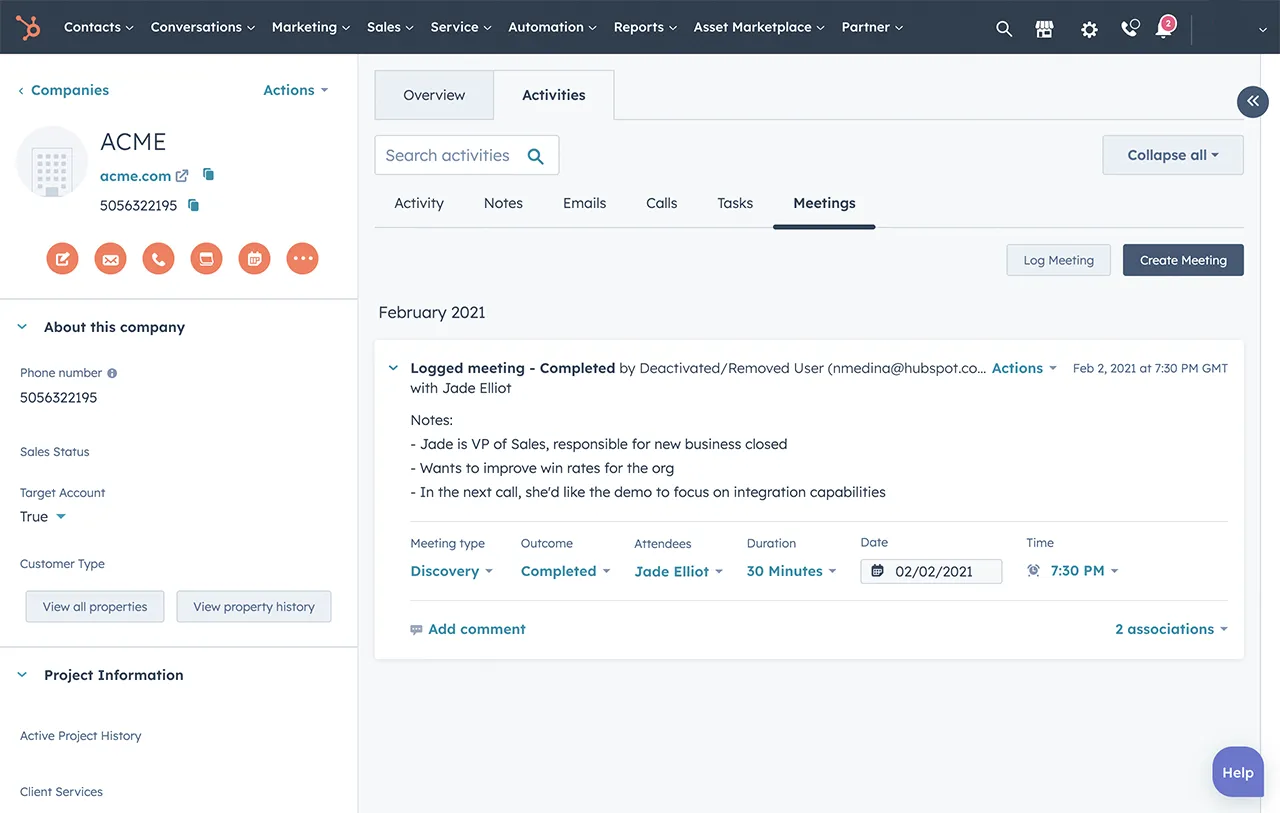
Task: Open the 7:30 PM time dropdown
Action: point(1084,571)
